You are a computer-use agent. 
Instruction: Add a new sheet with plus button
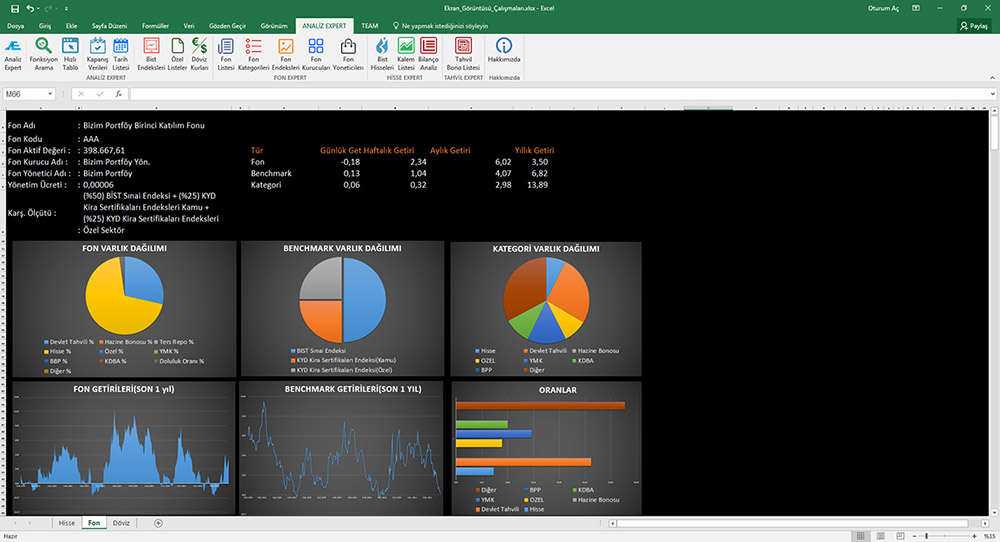158,523
